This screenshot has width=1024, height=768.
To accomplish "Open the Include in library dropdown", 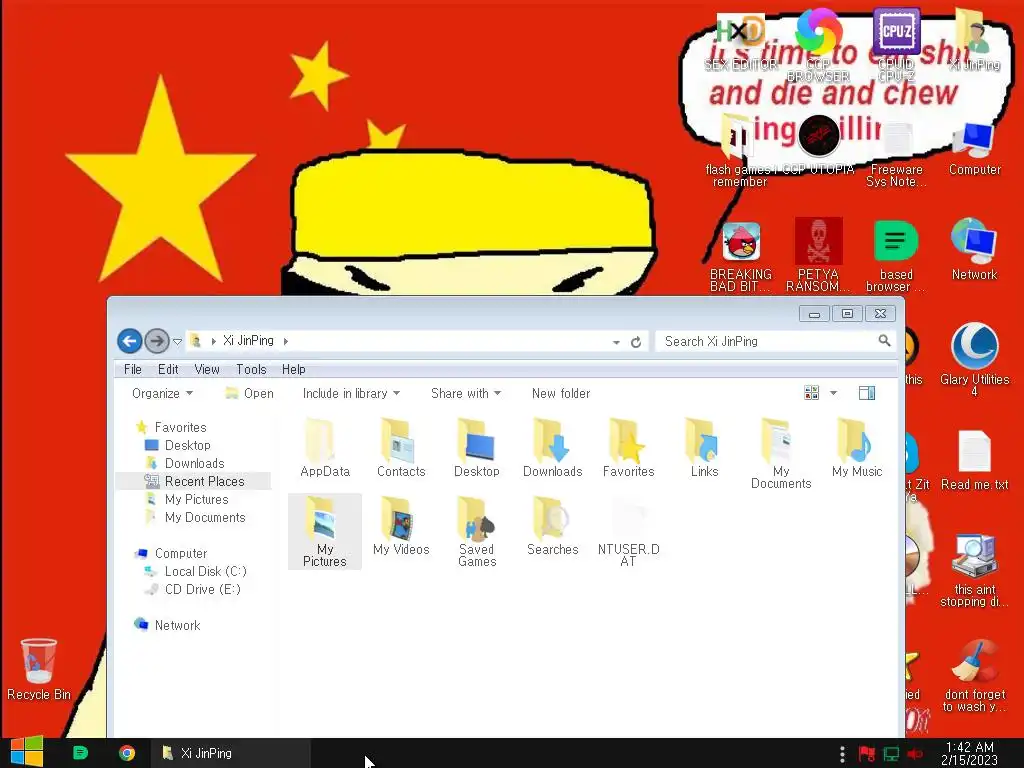I will click(351, 393).
